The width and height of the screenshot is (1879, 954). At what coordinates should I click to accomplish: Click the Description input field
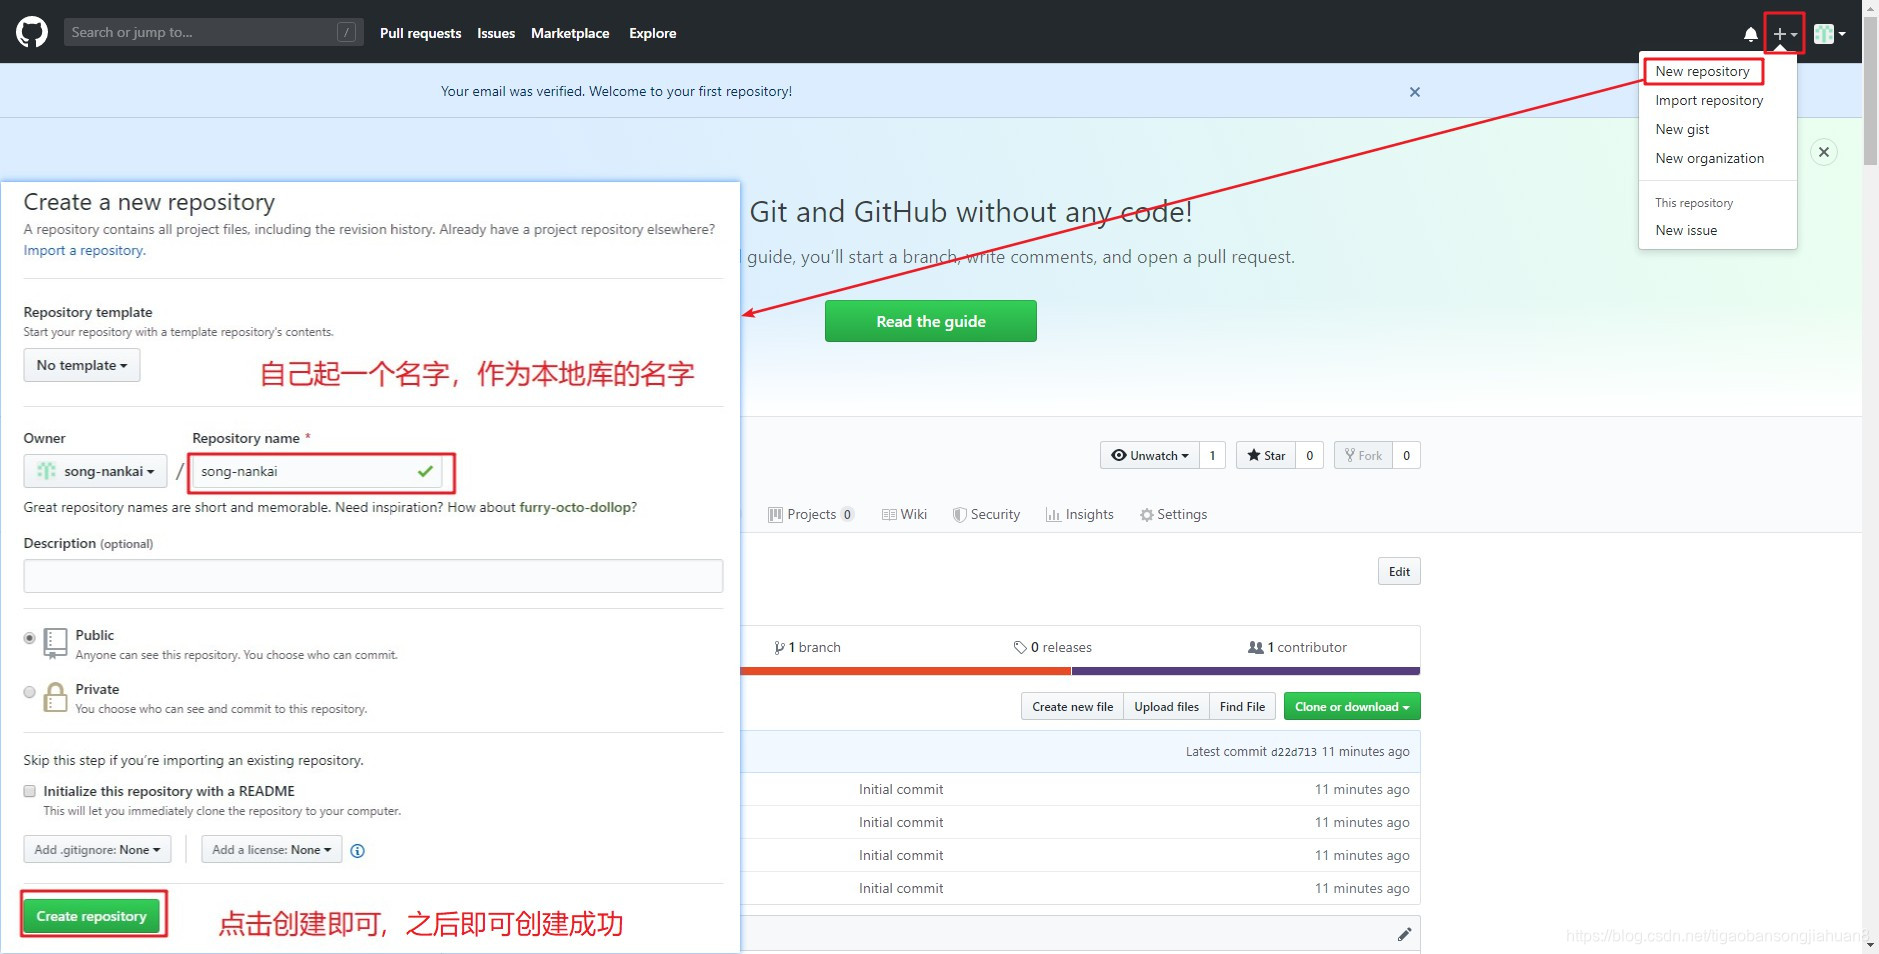tap(373, 576)
